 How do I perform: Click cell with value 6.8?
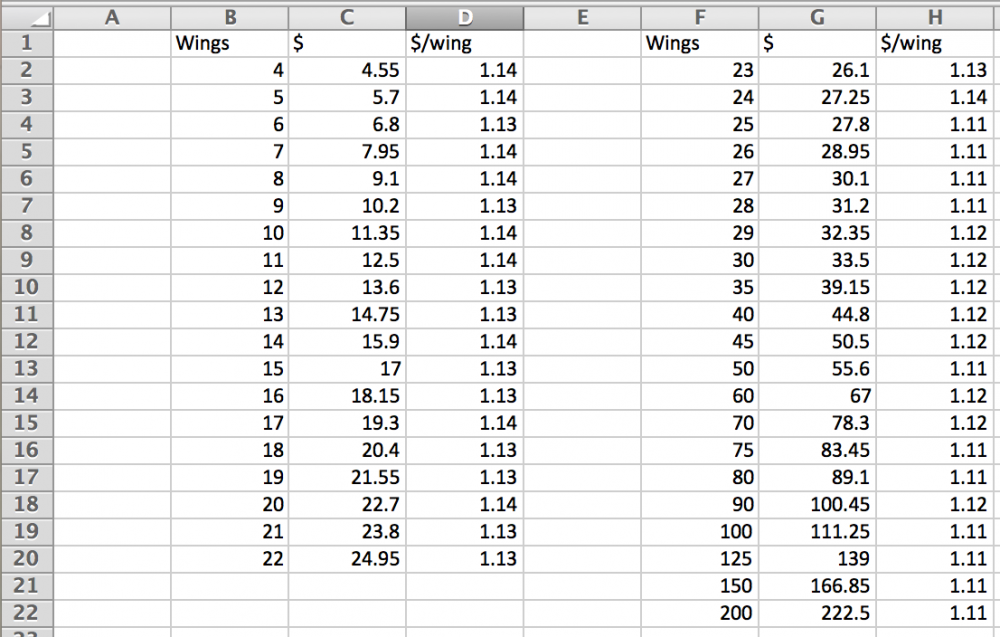click(347, 125)
